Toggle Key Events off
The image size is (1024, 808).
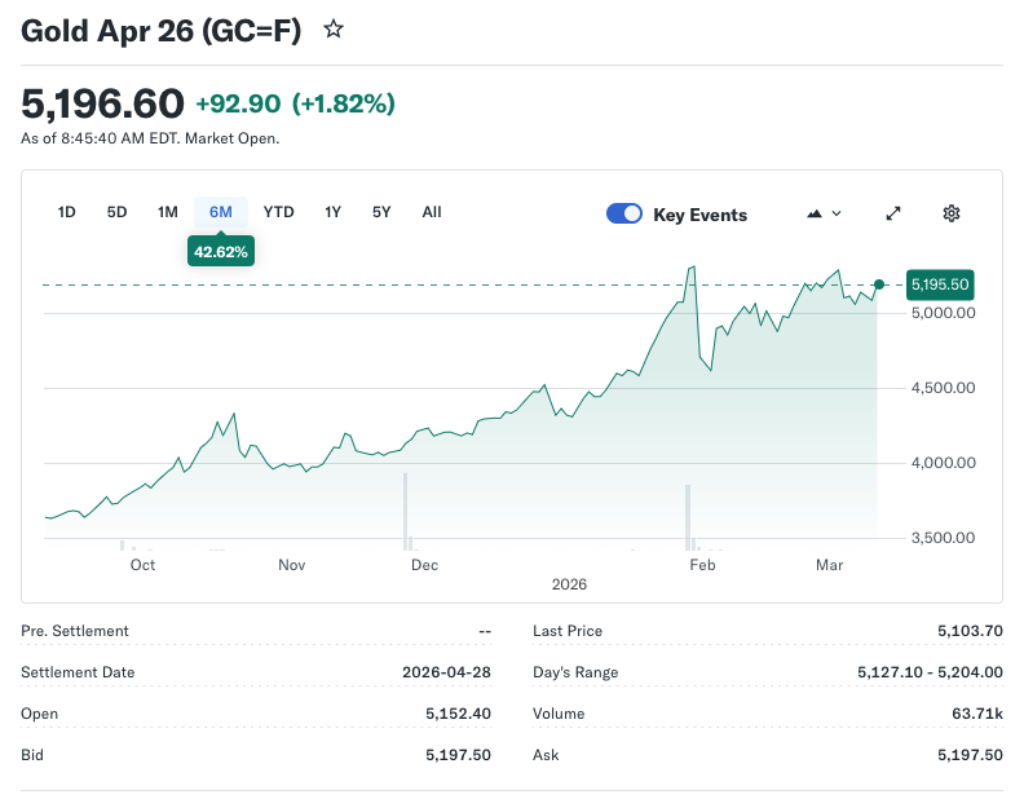[x=624, y=213]
